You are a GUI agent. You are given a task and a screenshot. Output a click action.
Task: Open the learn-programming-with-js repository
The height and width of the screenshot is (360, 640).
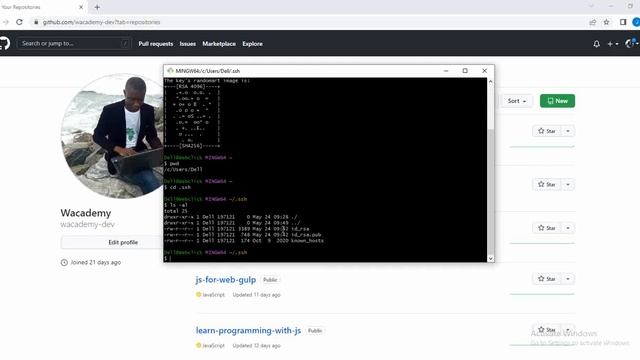tap(248, 330)
